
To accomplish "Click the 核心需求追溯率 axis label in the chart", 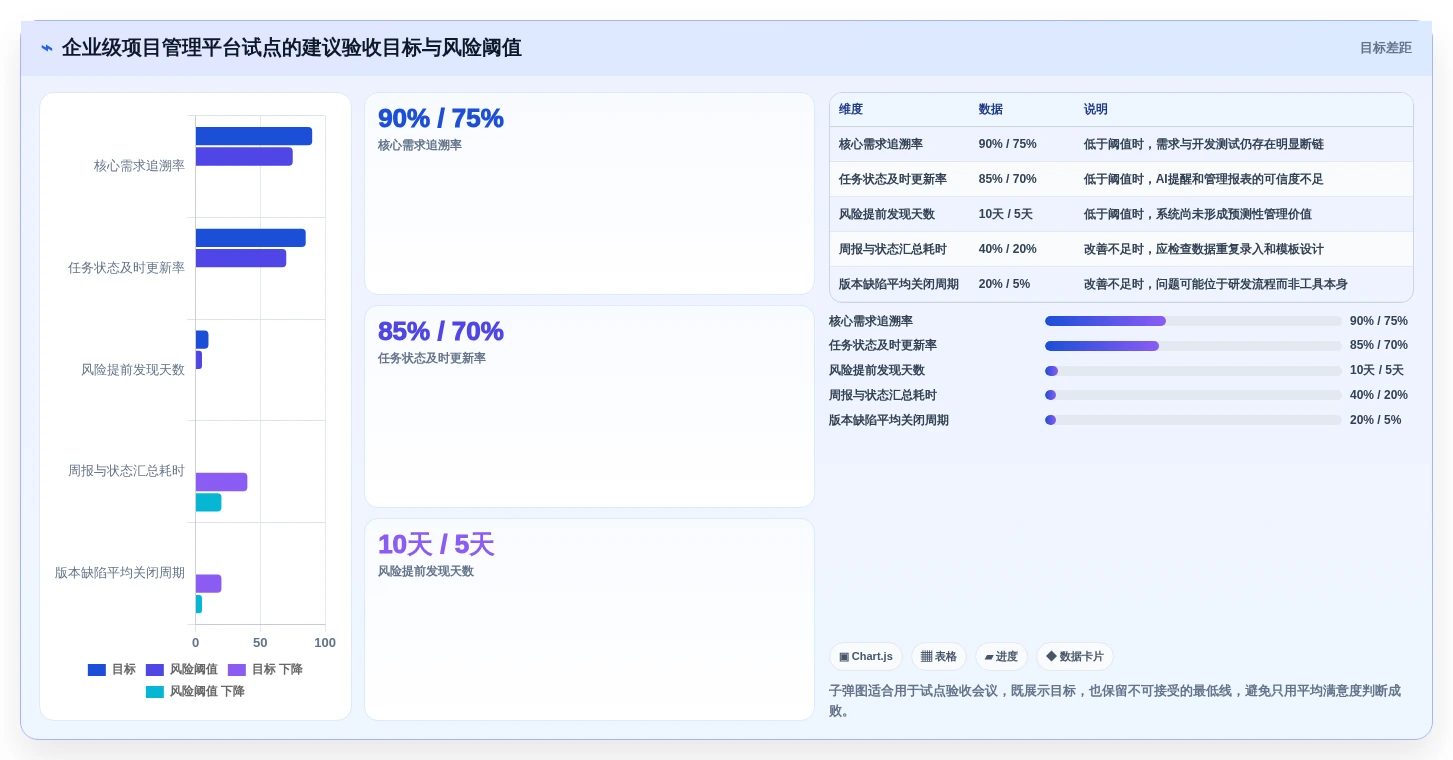I will [139, 166].
